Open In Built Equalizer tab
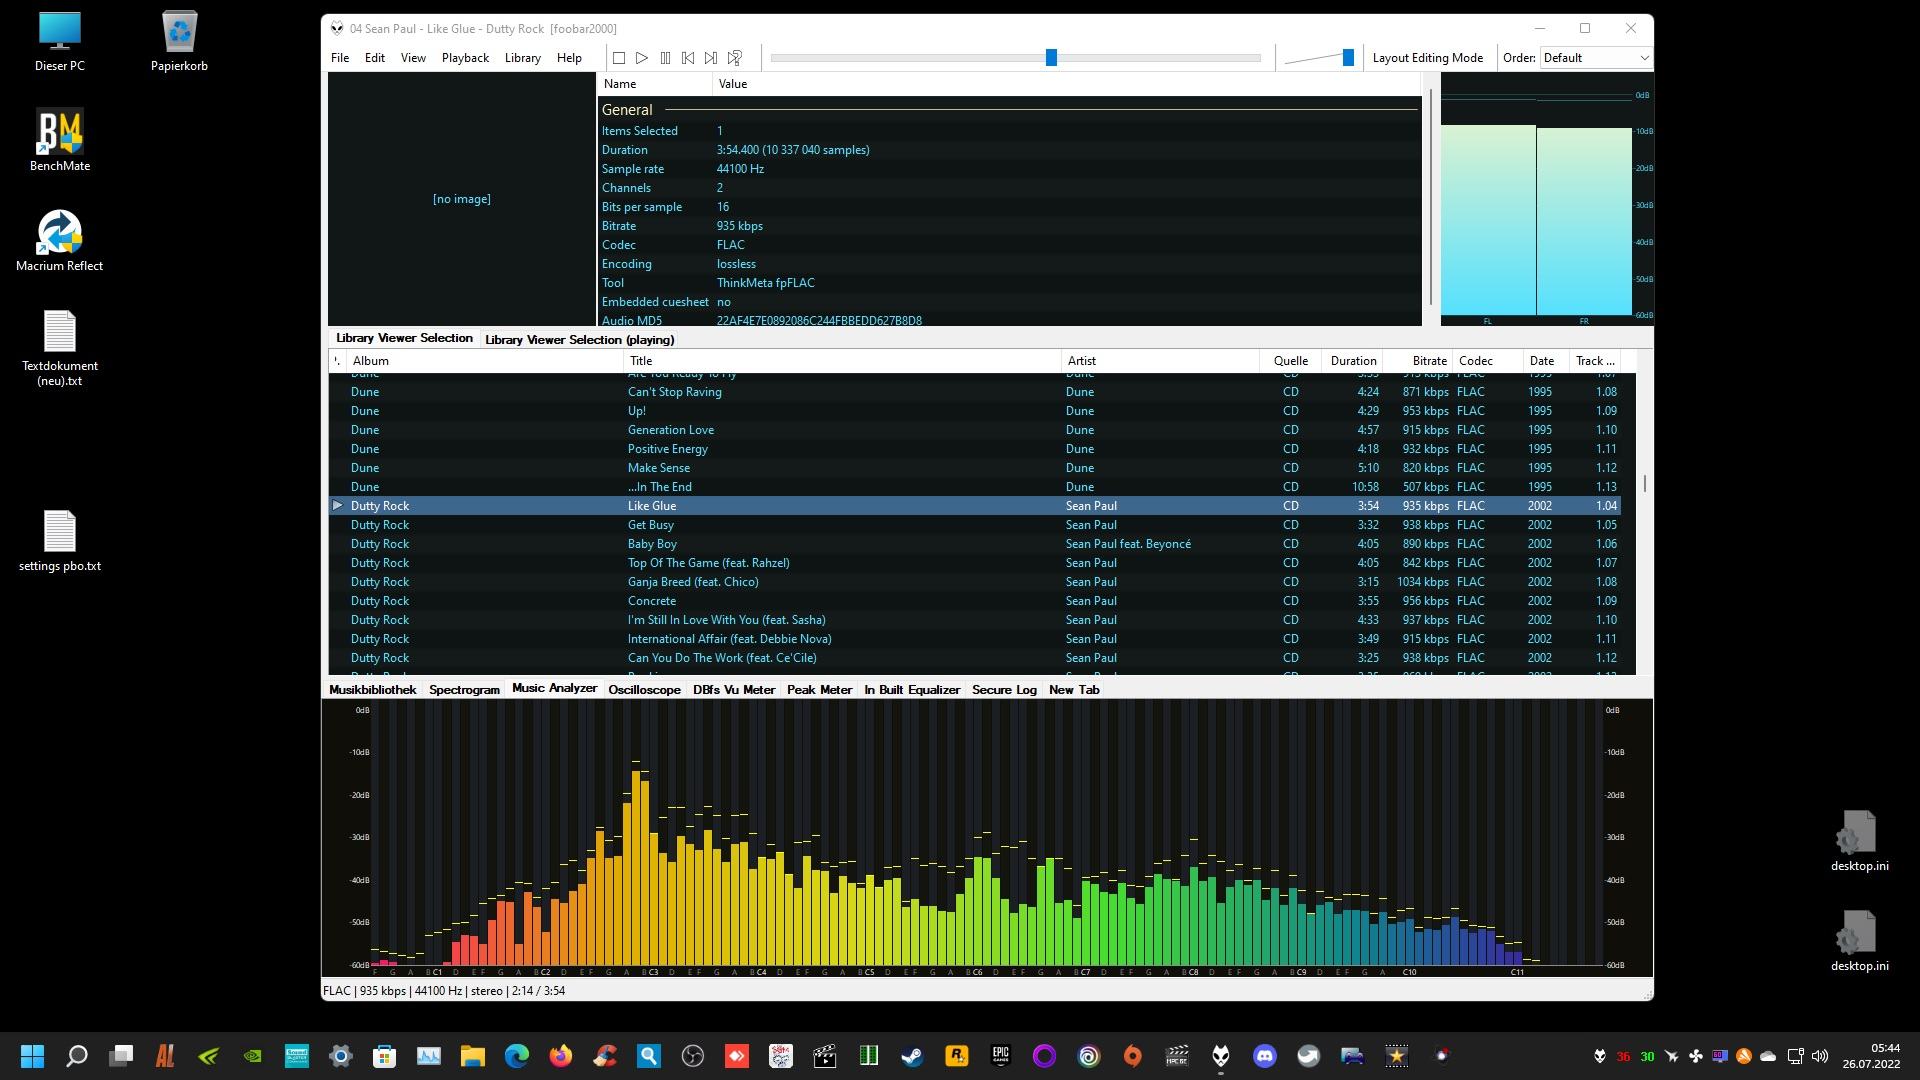The image size is (1920, 1080). [912, 690]
